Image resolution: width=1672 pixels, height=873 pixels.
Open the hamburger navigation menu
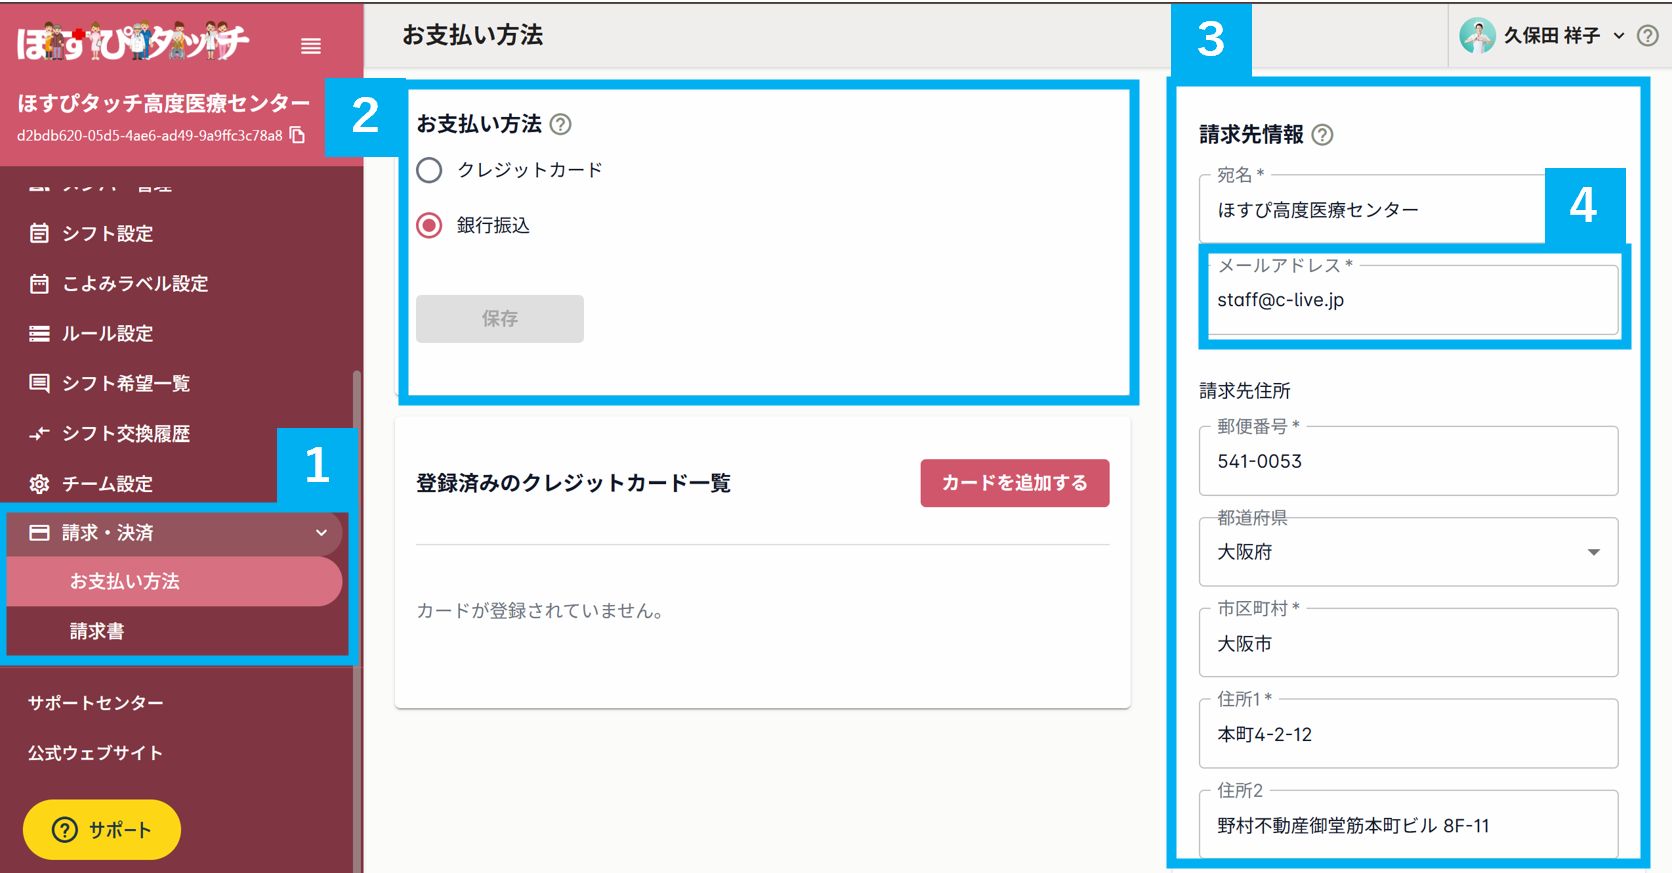pyautogui.click(x=310, y=46)
